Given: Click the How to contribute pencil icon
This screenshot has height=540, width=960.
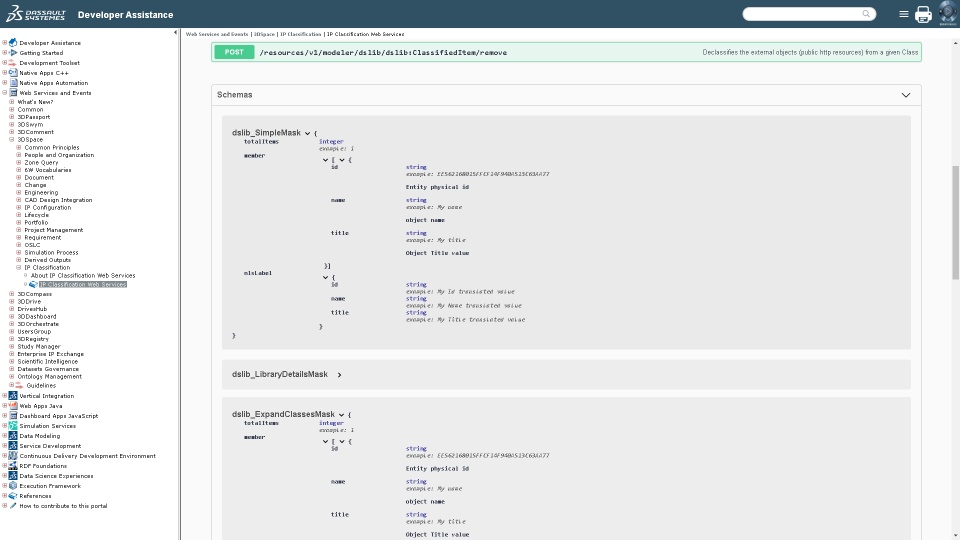Looking at the screenshot, I should pos(13,506).
